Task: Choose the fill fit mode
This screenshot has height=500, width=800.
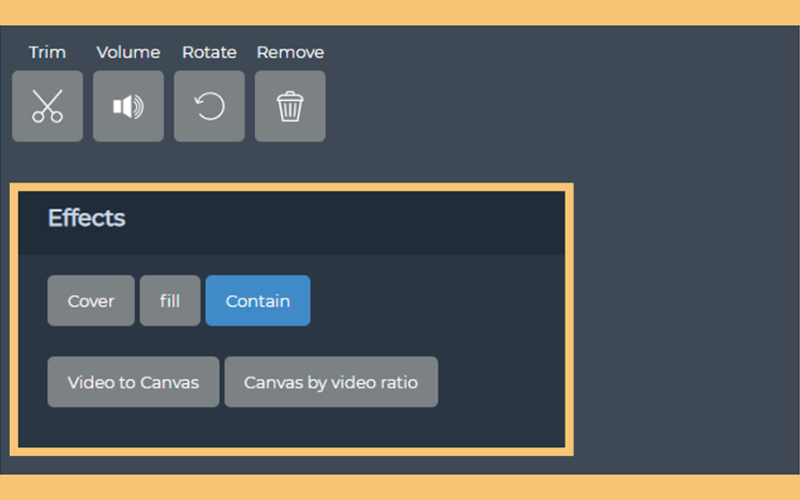Action: coord(170,301)
